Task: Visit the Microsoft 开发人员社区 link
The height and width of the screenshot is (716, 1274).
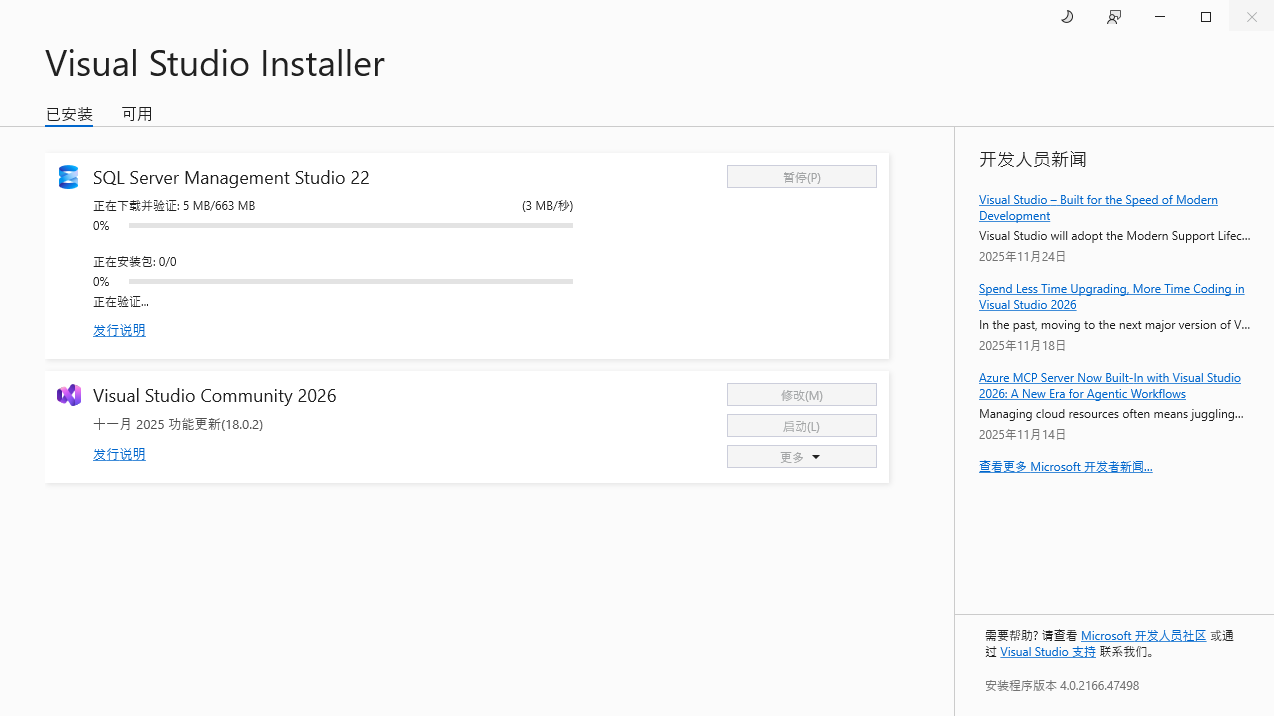Action: pos(1143,636)
